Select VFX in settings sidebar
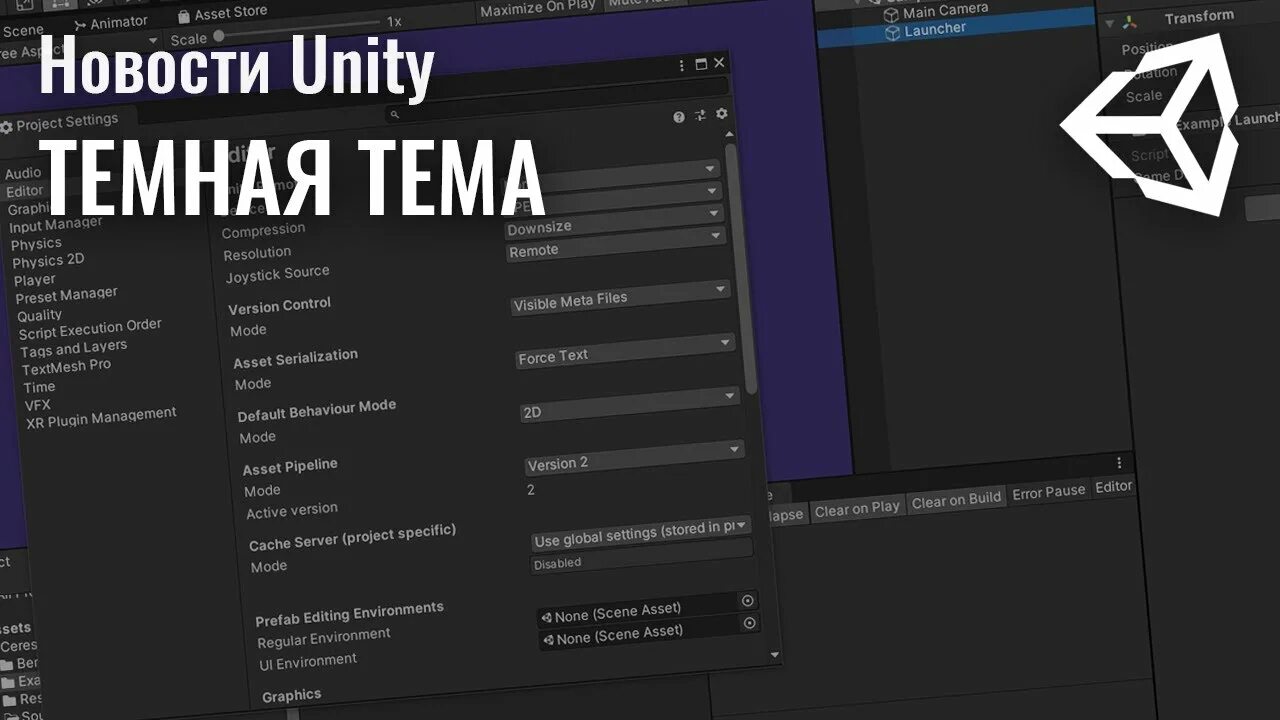This screenshot has width=1280, height=720. tap(38, 405)
